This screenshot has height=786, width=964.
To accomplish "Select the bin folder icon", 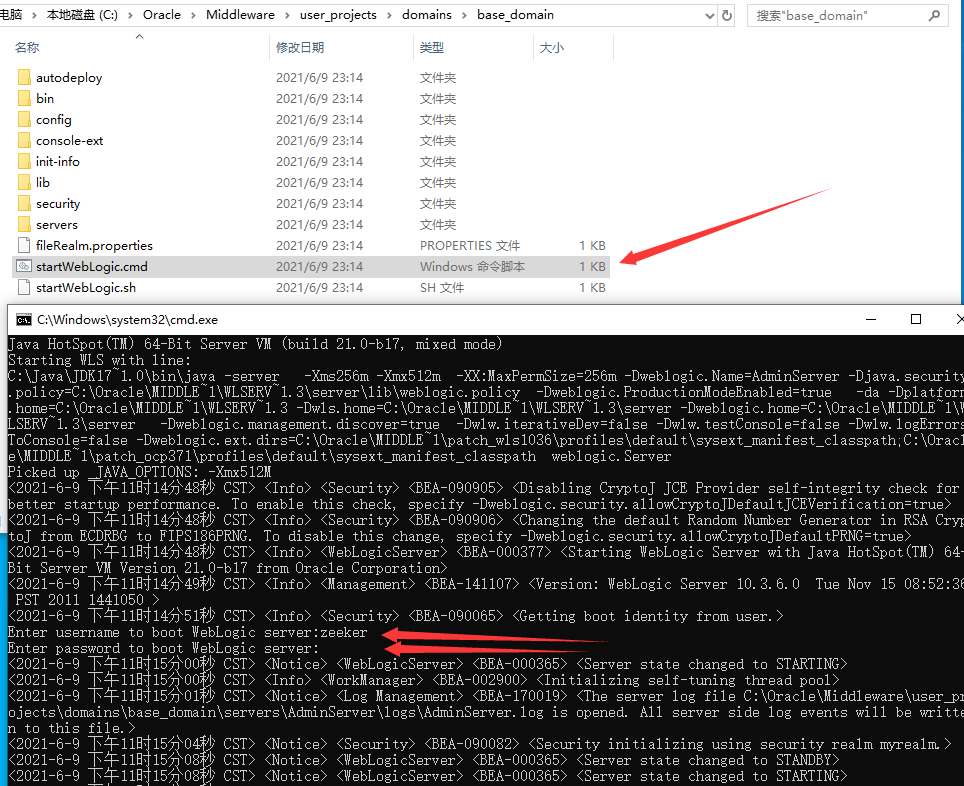I will tap(24, 98).
